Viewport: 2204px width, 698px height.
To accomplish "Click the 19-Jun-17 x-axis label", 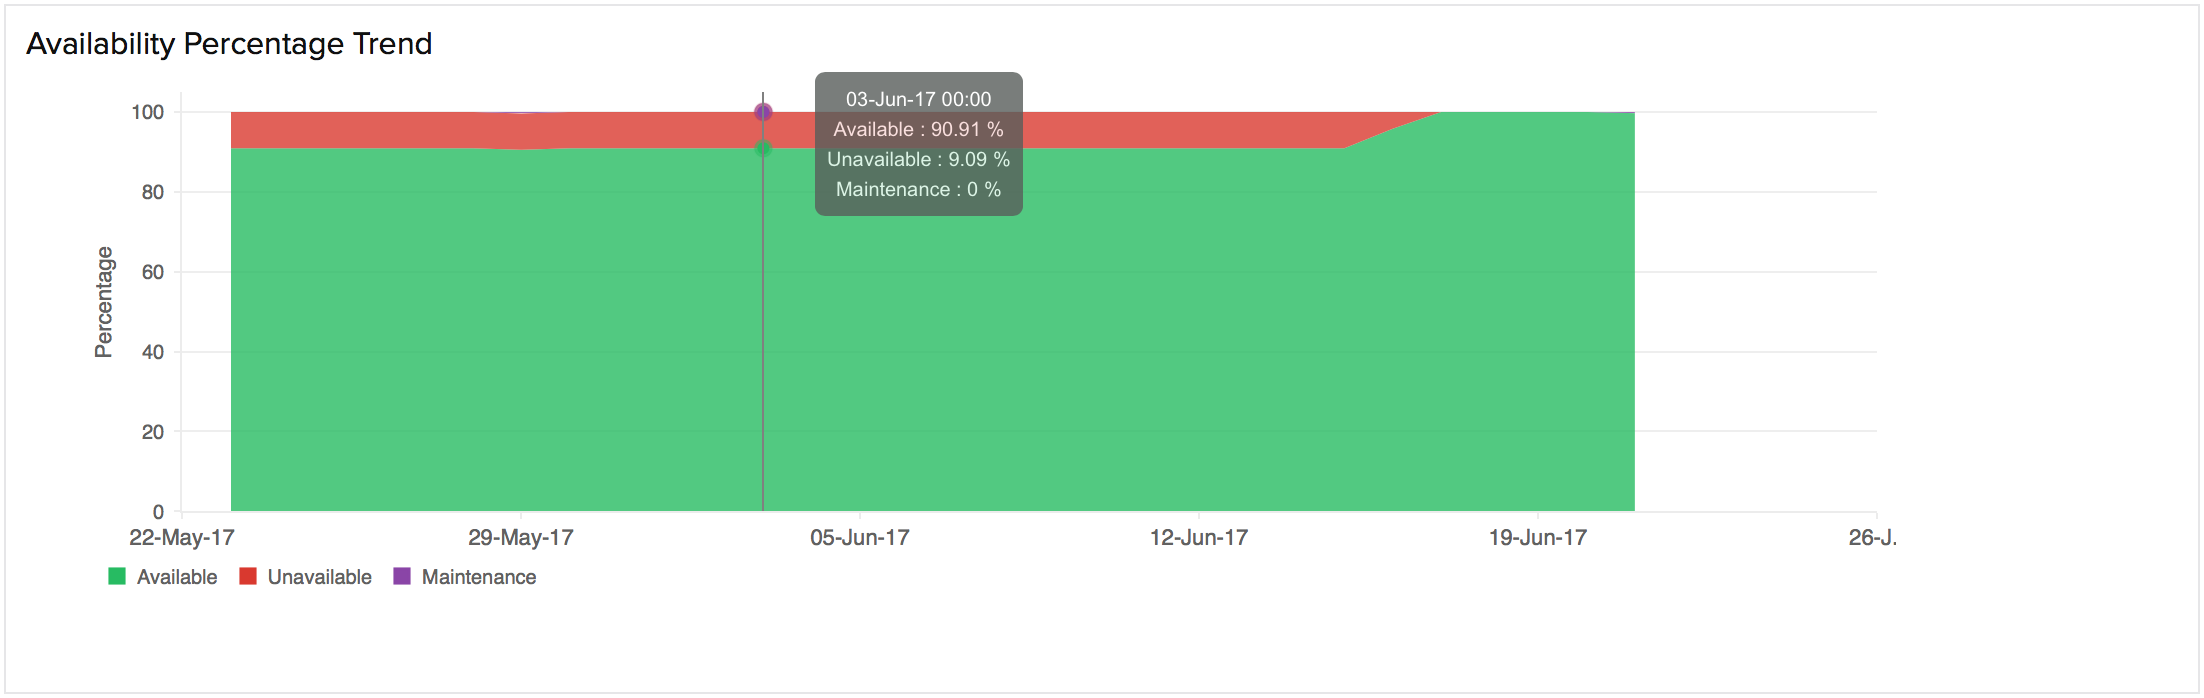I will (1537, 538).
